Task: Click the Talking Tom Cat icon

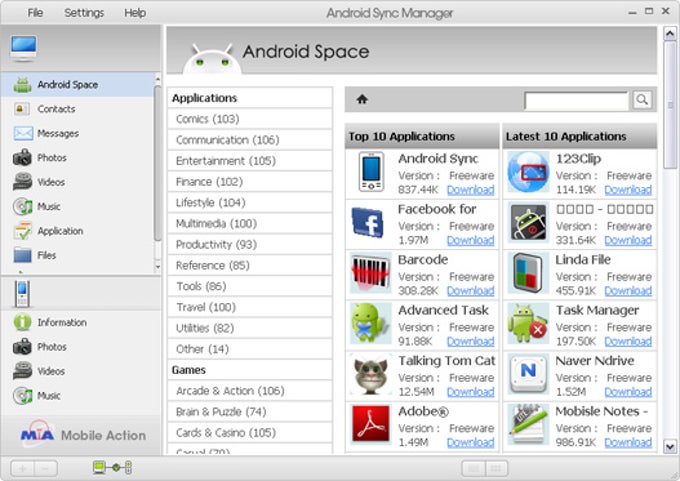Action: click(370, 374)
